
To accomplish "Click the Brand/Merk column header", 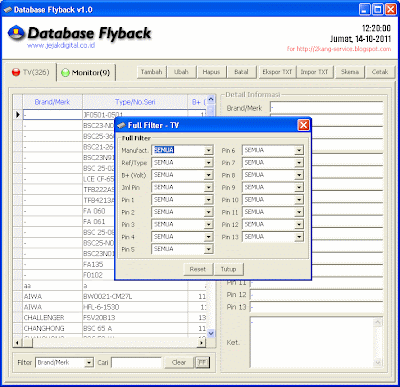I will pos(52,102).
